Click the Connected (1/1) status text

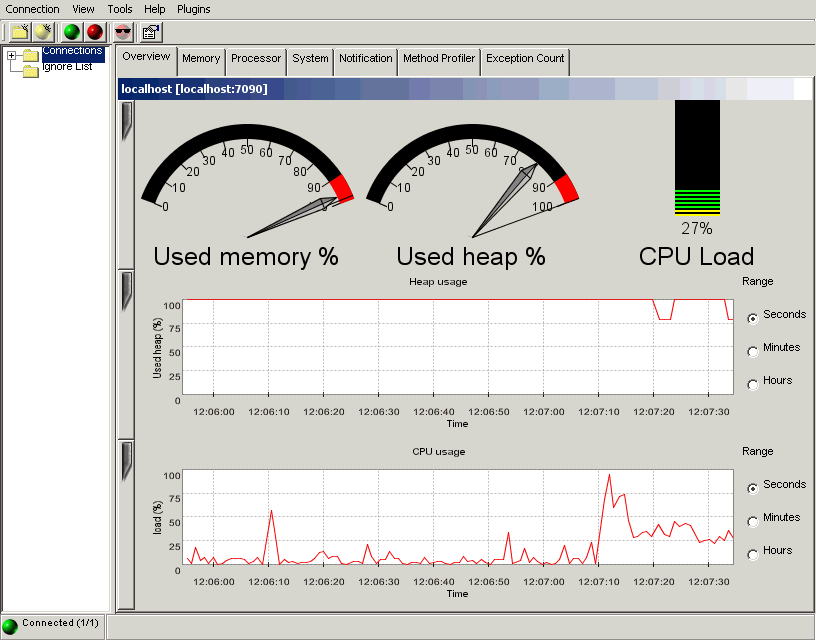pos(60,623)
